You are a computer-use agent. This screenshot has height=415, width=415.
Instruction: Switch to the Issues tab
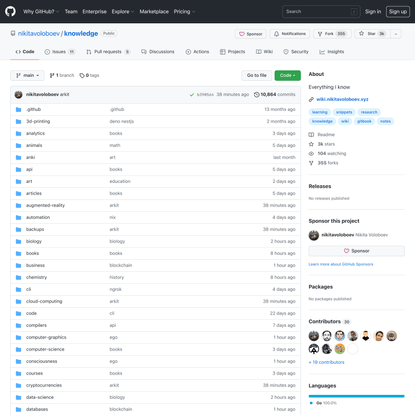click(x=60, y=52)
